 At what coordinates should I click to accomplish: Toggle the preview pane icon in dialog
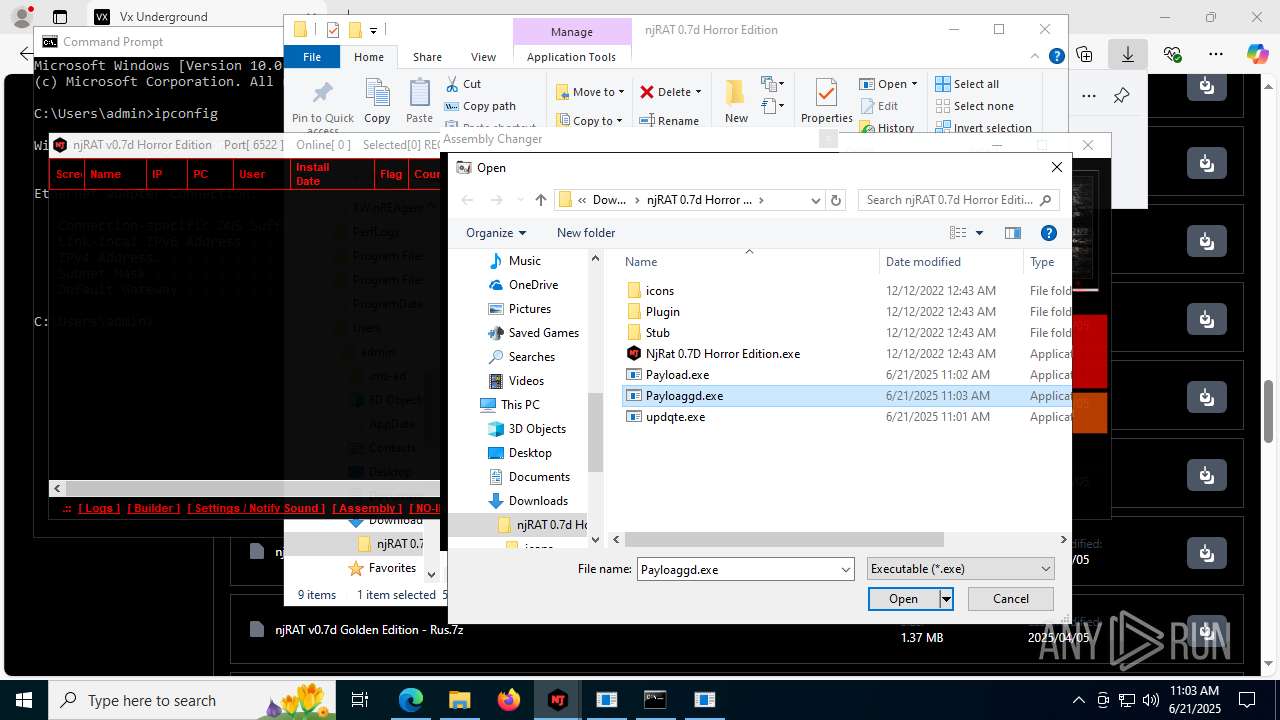tap(1013, 233)
